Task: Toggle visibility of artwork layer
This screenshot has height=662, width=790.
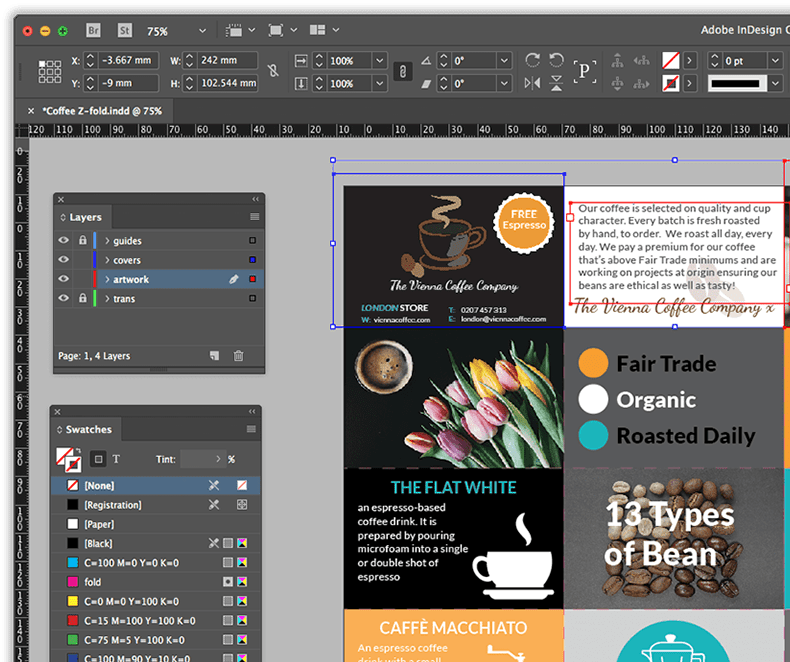Action: (x=63, y=279)
